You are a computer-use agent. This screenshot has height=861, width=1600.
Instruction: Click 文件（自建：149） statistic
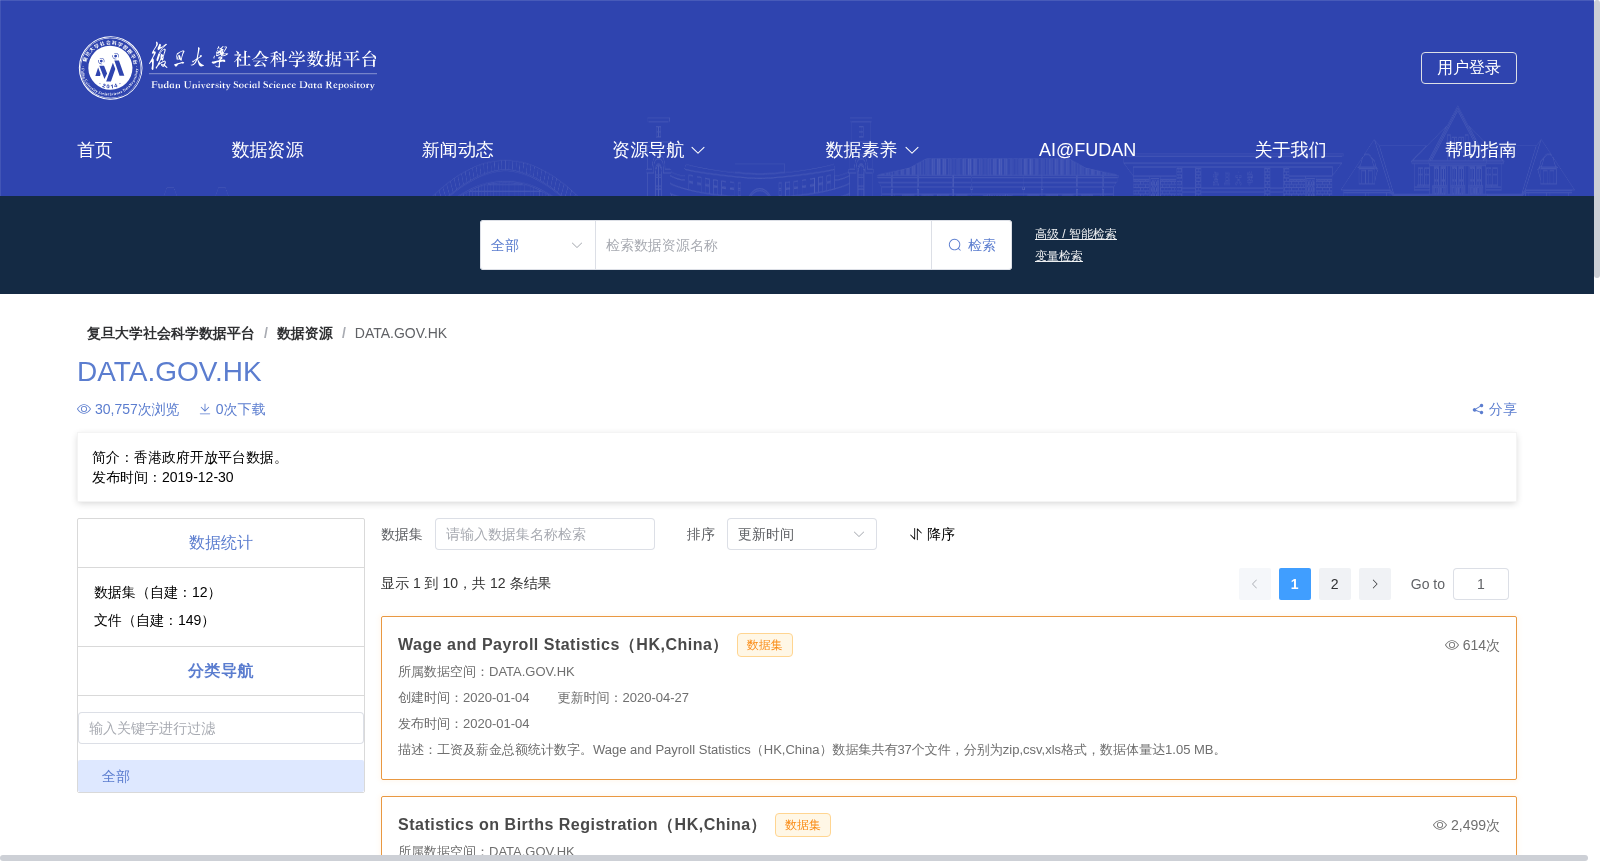pyautogui.click(x=154, y=620)
